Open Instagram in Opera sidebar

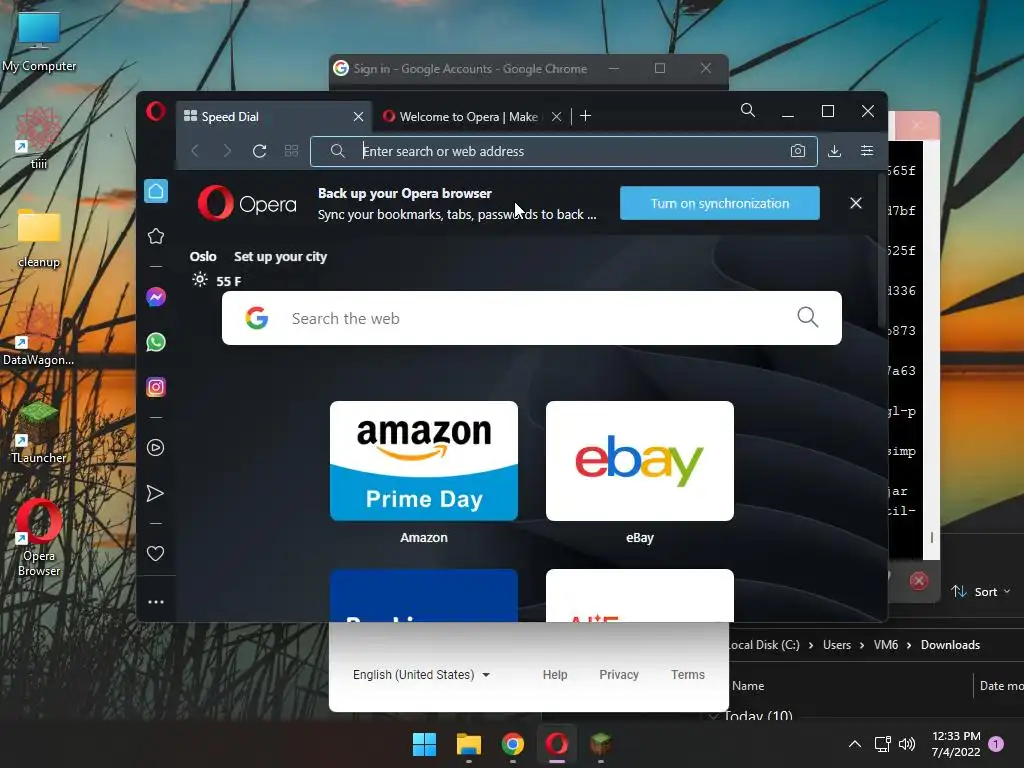pyautogui.click(x=156, y=387)
